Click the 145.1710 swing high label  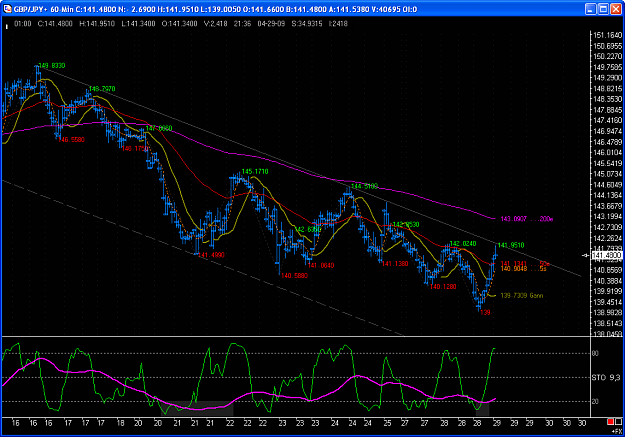pos(255,171)
